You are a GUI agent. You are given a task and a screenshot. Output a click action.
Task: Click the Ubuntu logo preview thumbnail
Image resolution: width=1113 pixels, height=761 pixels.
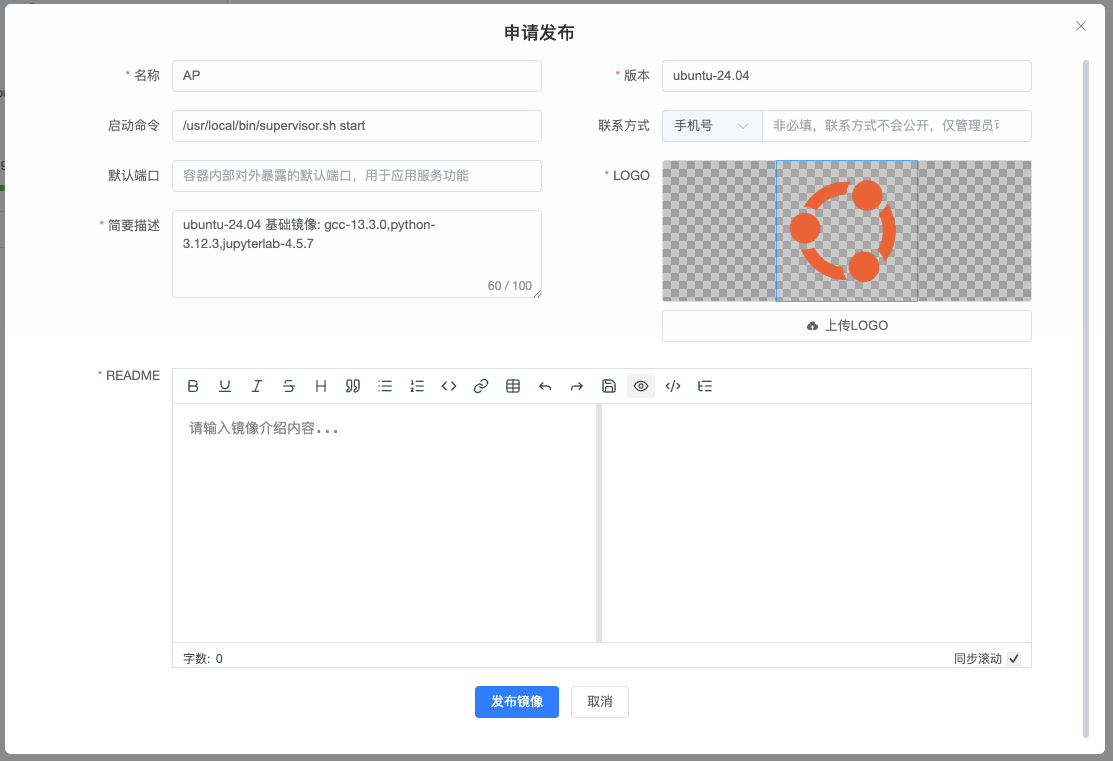pyautogui.click(x=847, y=231)
